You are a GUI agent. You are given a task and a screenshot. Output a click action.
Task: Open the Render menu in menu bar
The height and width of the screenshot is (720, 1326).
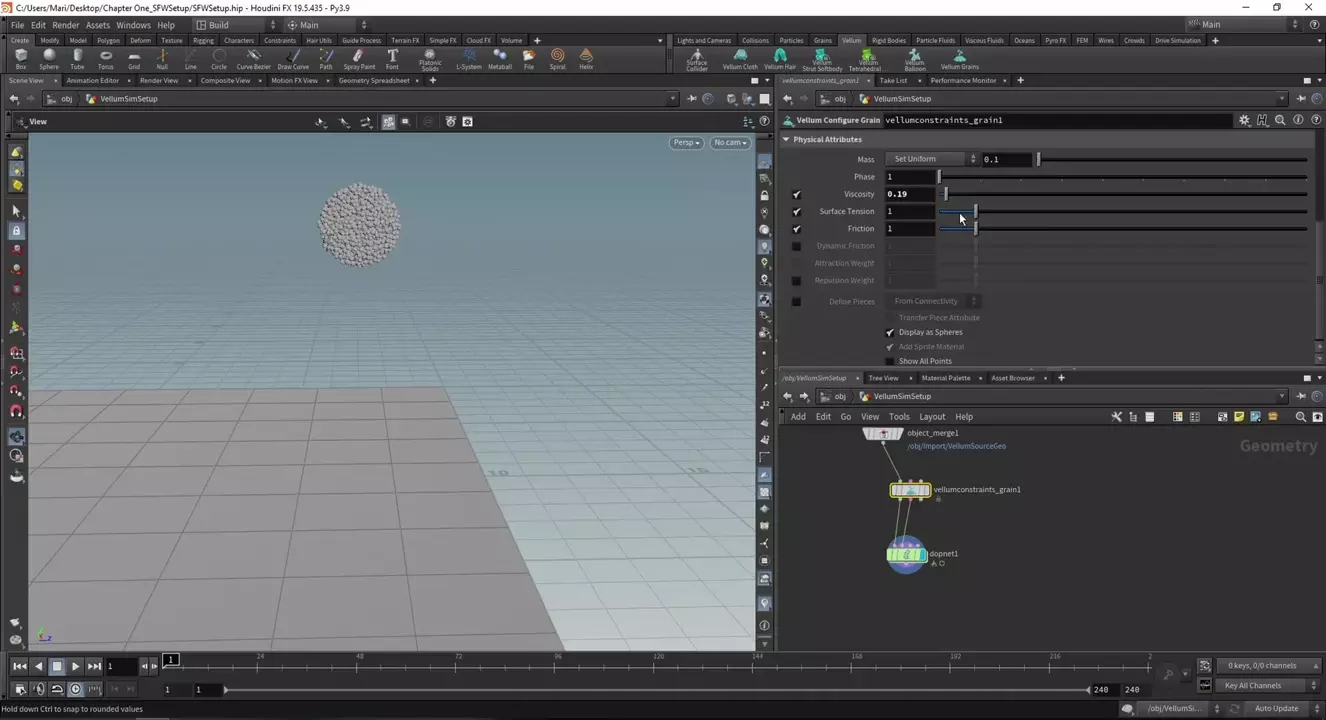click(x=65, y=25)
